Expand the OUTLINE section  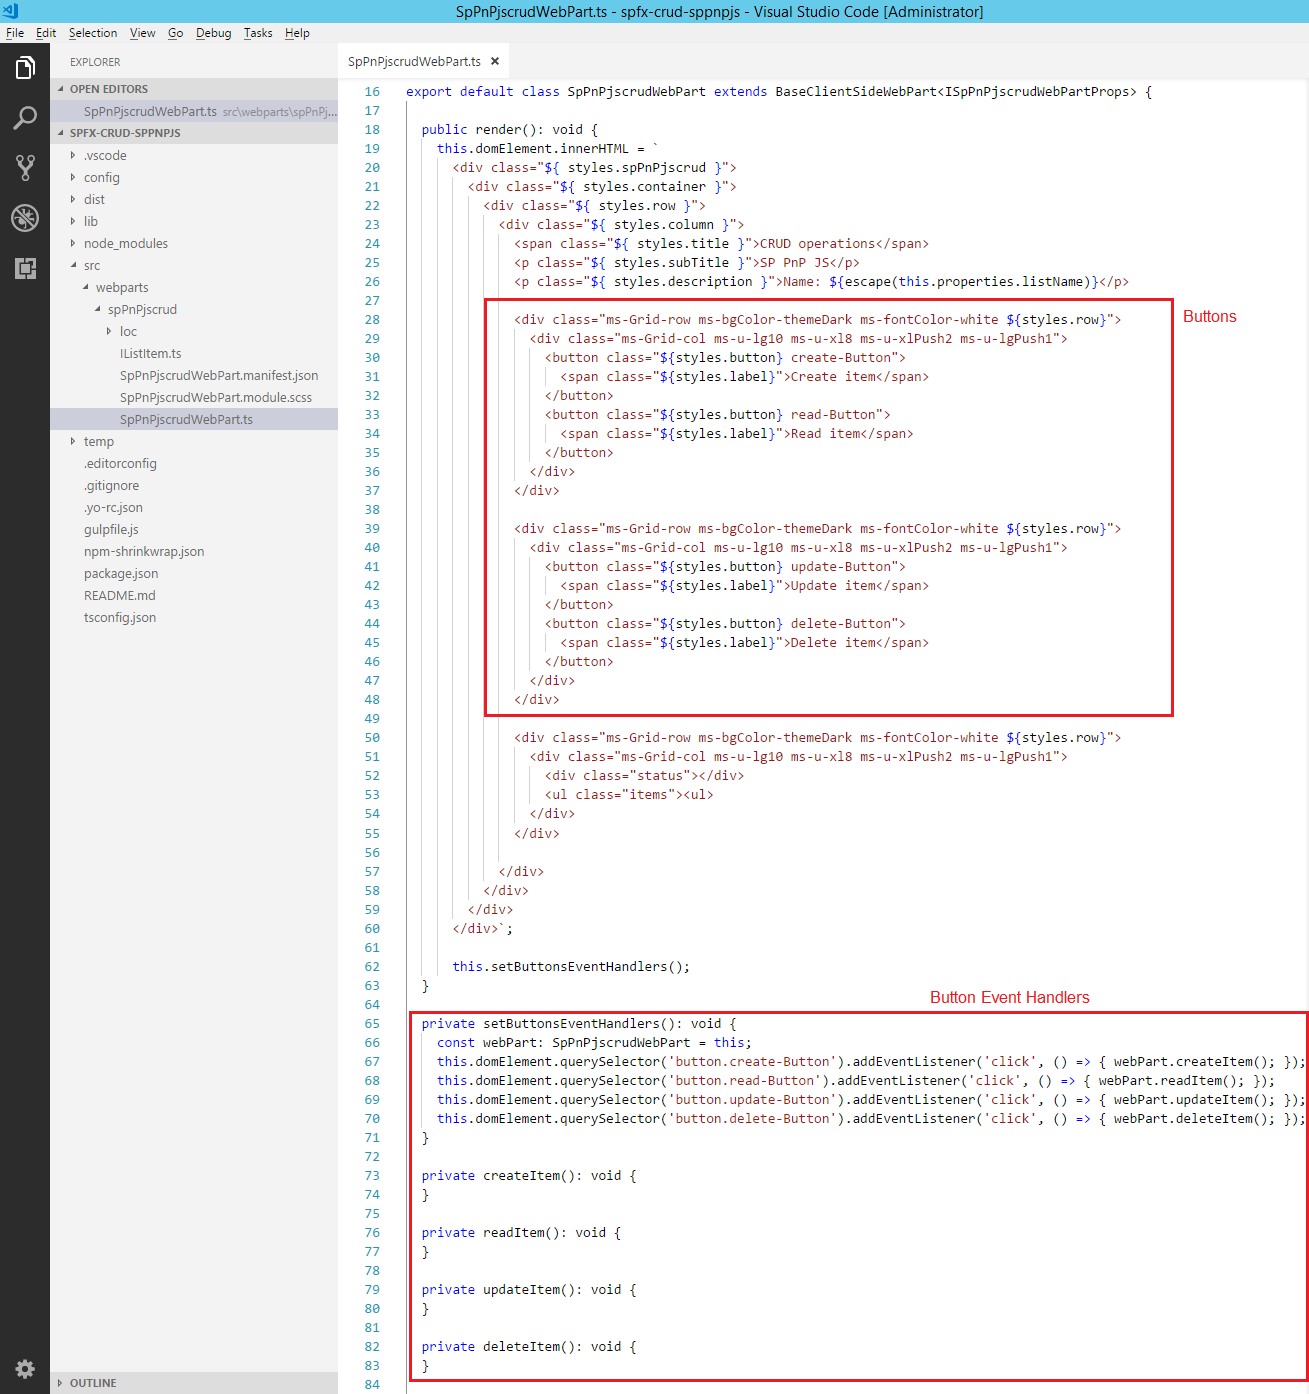92,1383
